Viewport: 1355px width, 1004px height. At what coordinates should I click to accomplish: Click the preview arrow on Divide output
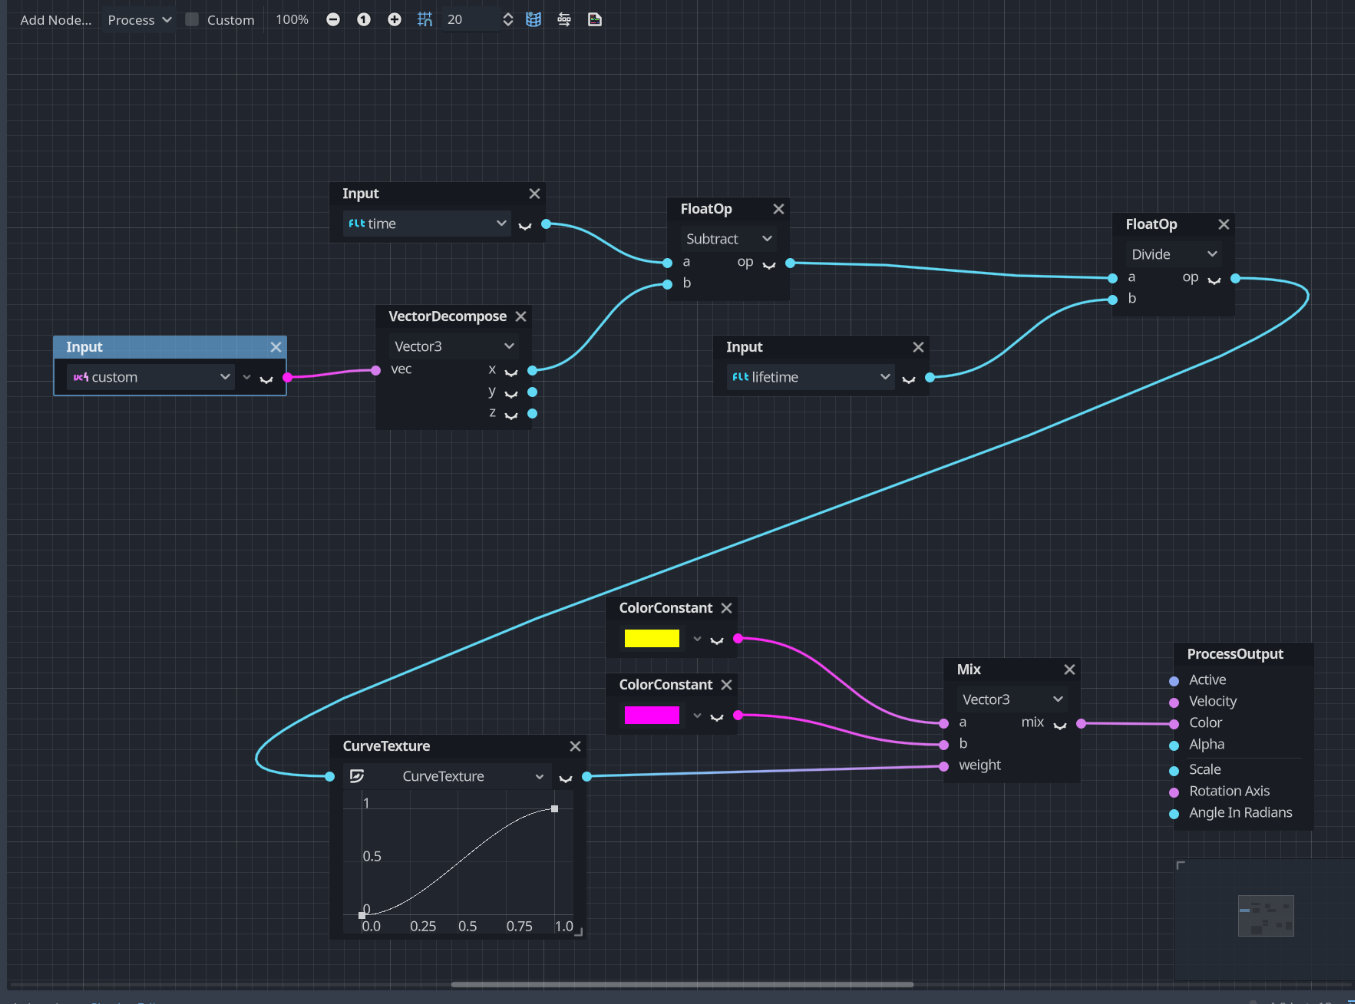[1212, 281]
